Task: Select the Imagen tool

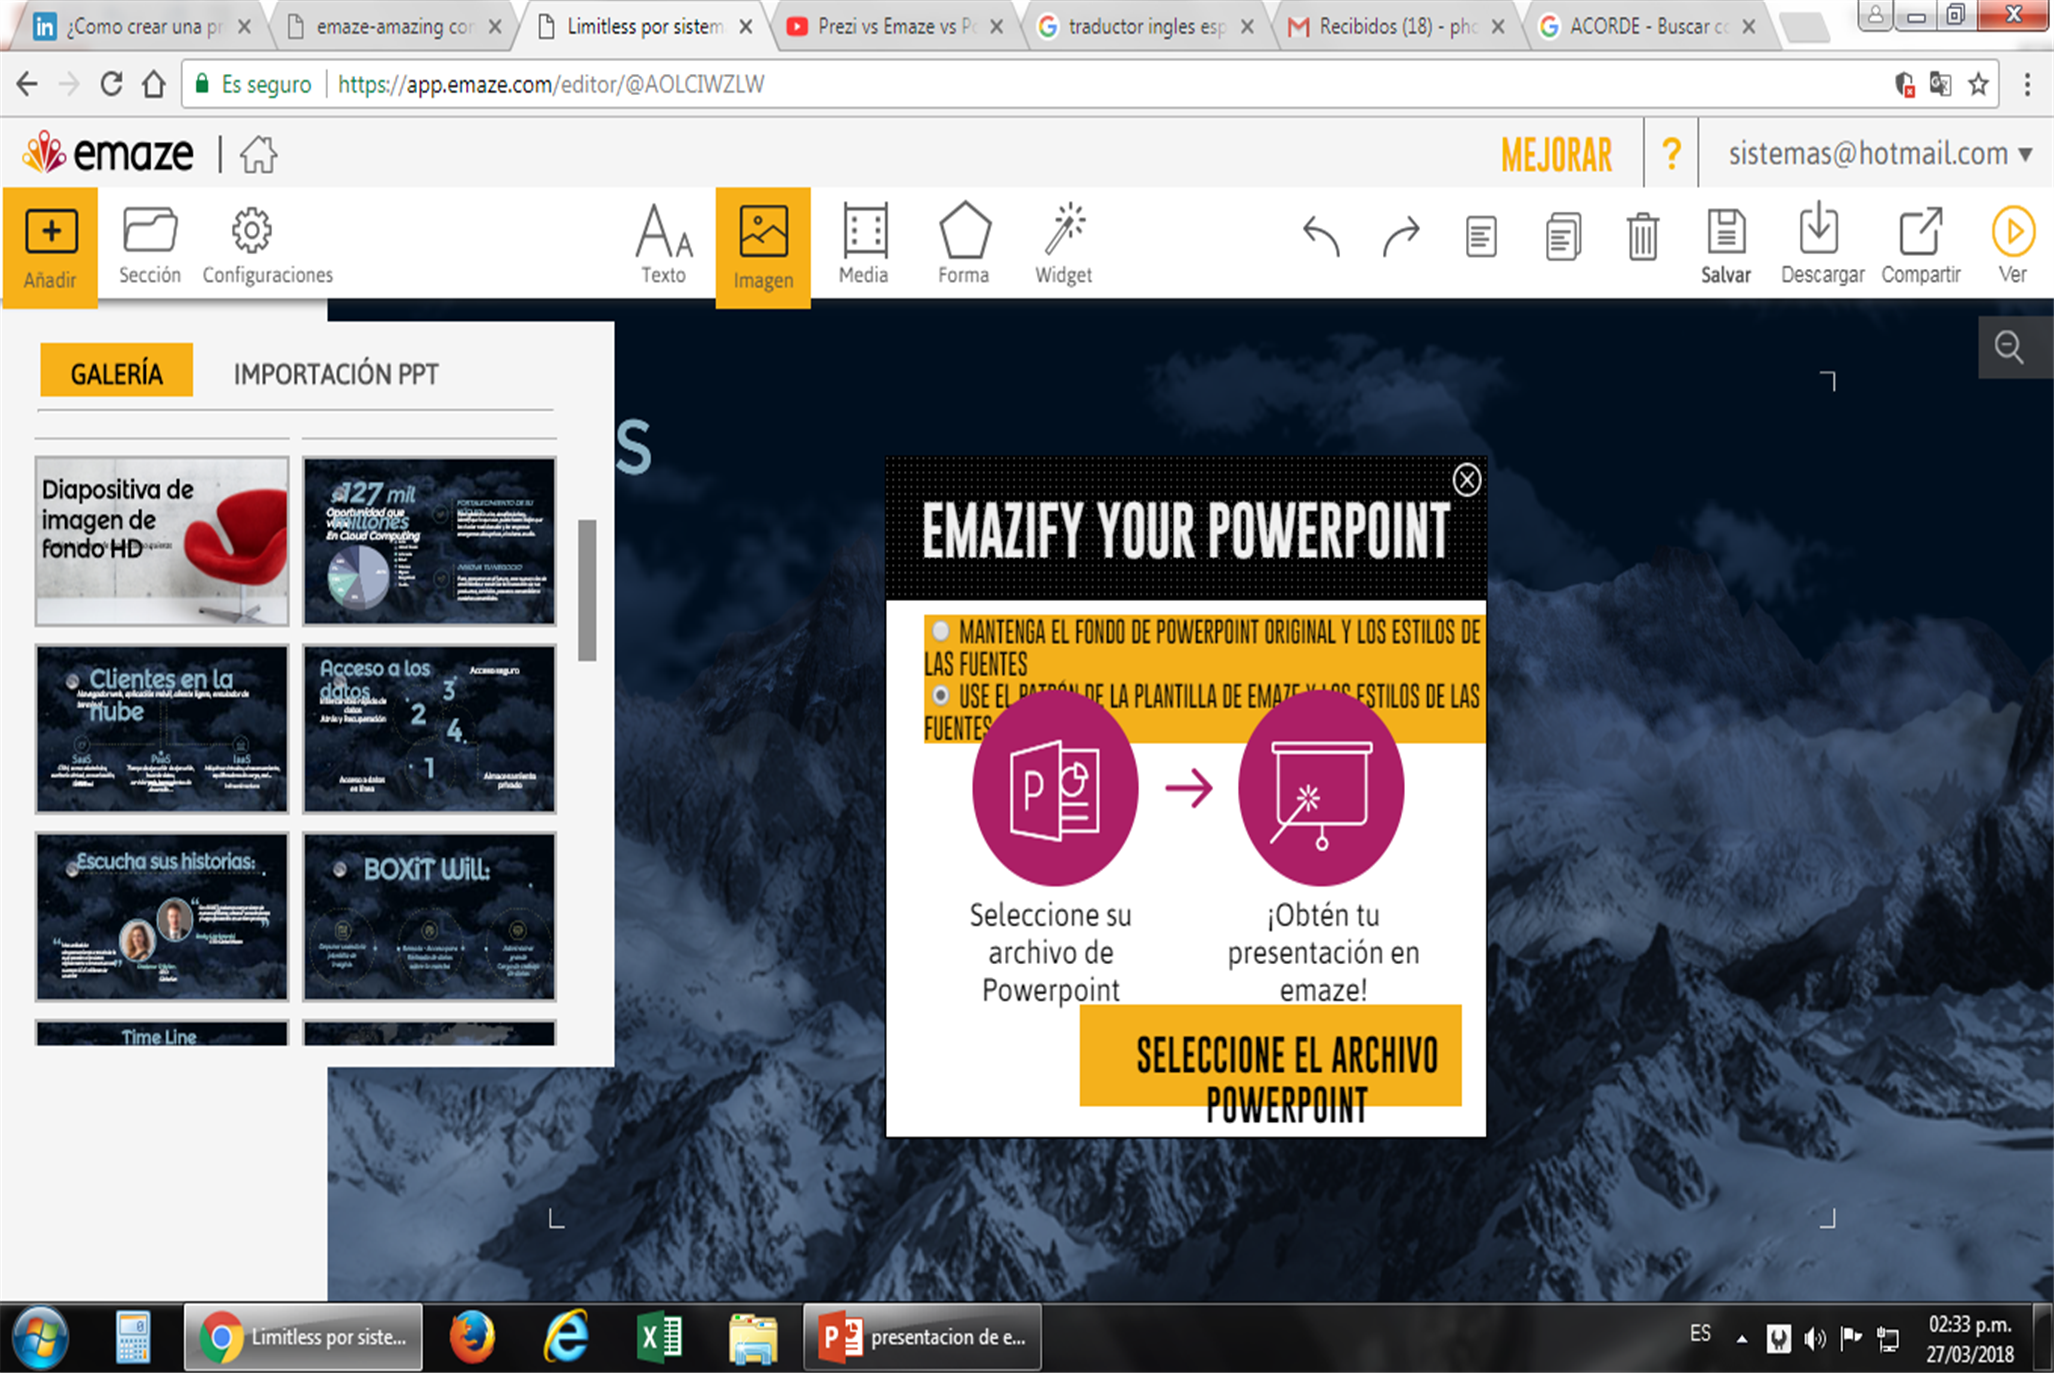Action: pos(763,248)
